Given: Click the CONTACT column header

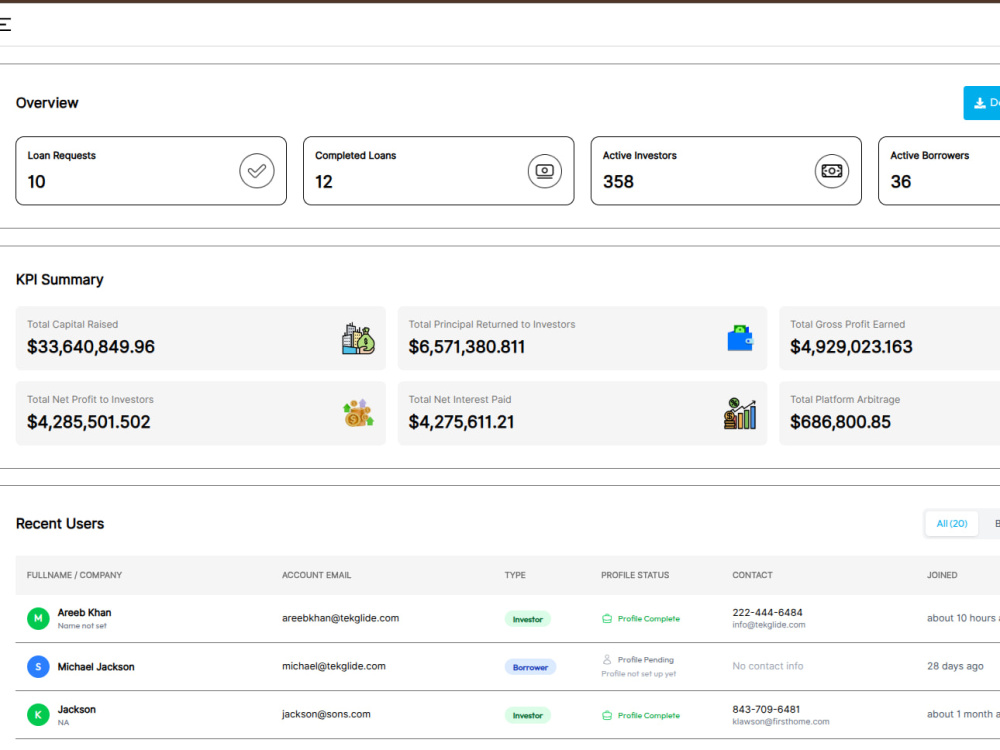Looking at the screenshot, I should point(752,575).
